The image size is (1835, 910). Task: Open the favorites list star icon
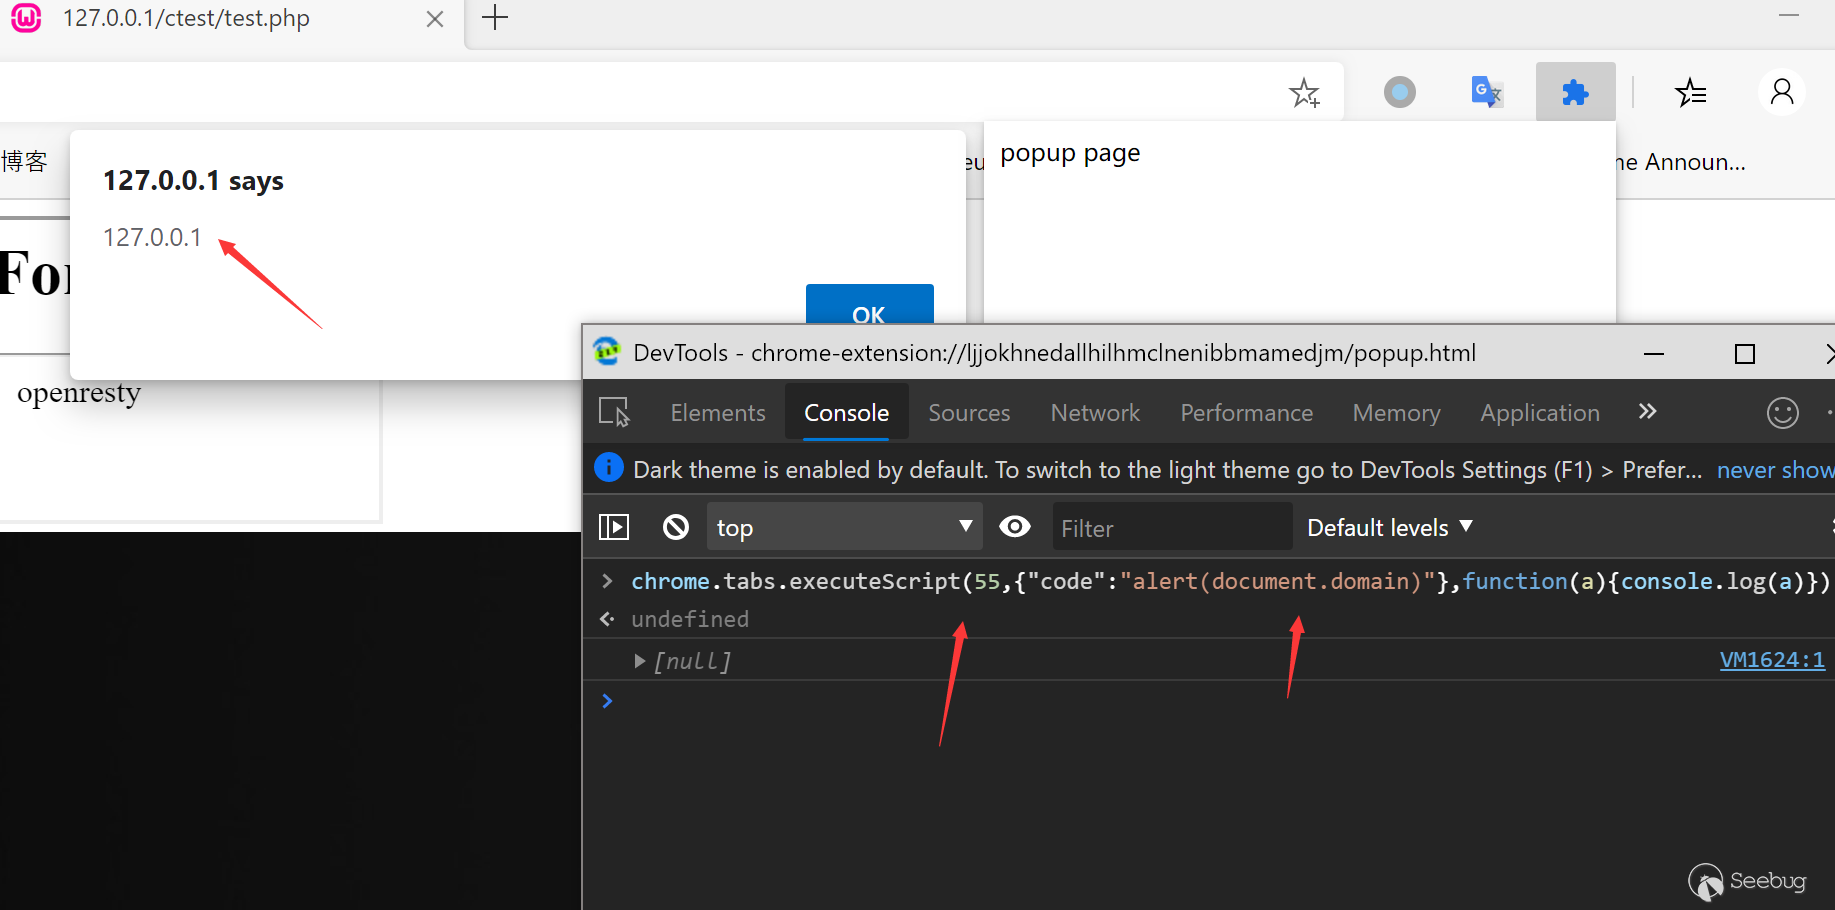tap(1690, 93)
